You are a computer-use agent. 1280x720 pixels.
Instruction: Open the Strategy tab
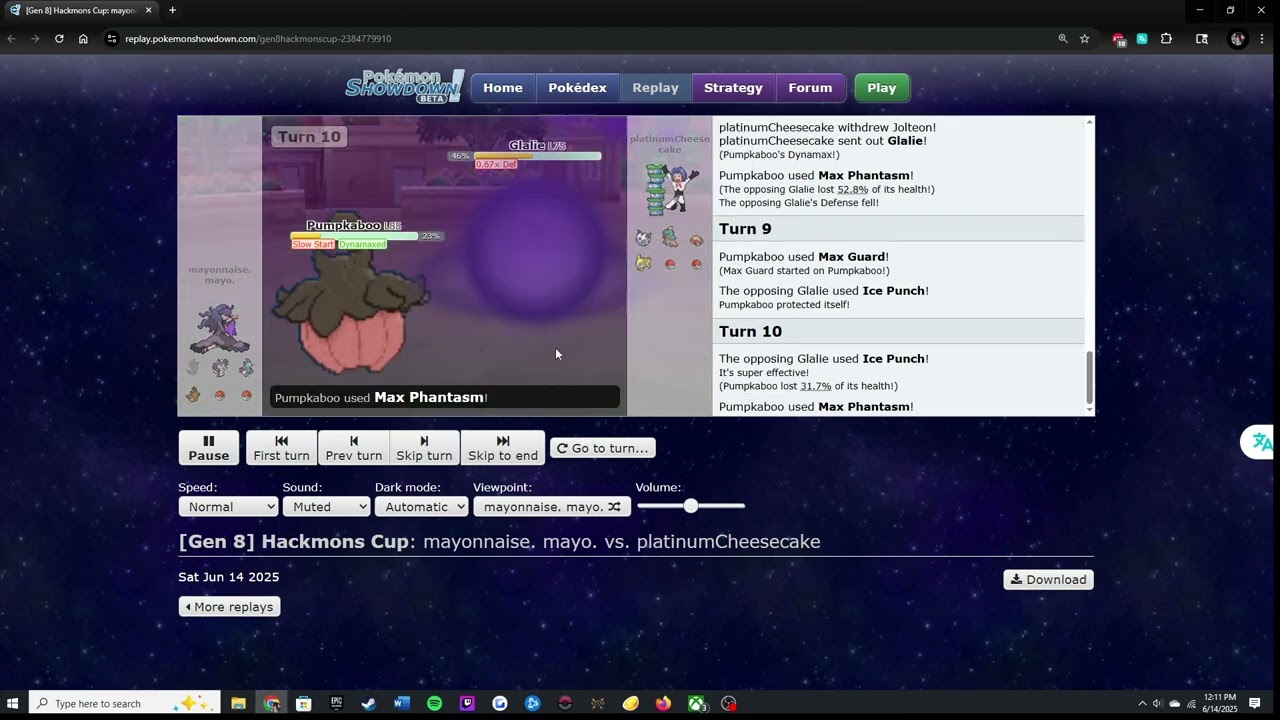tap(733, 88)
